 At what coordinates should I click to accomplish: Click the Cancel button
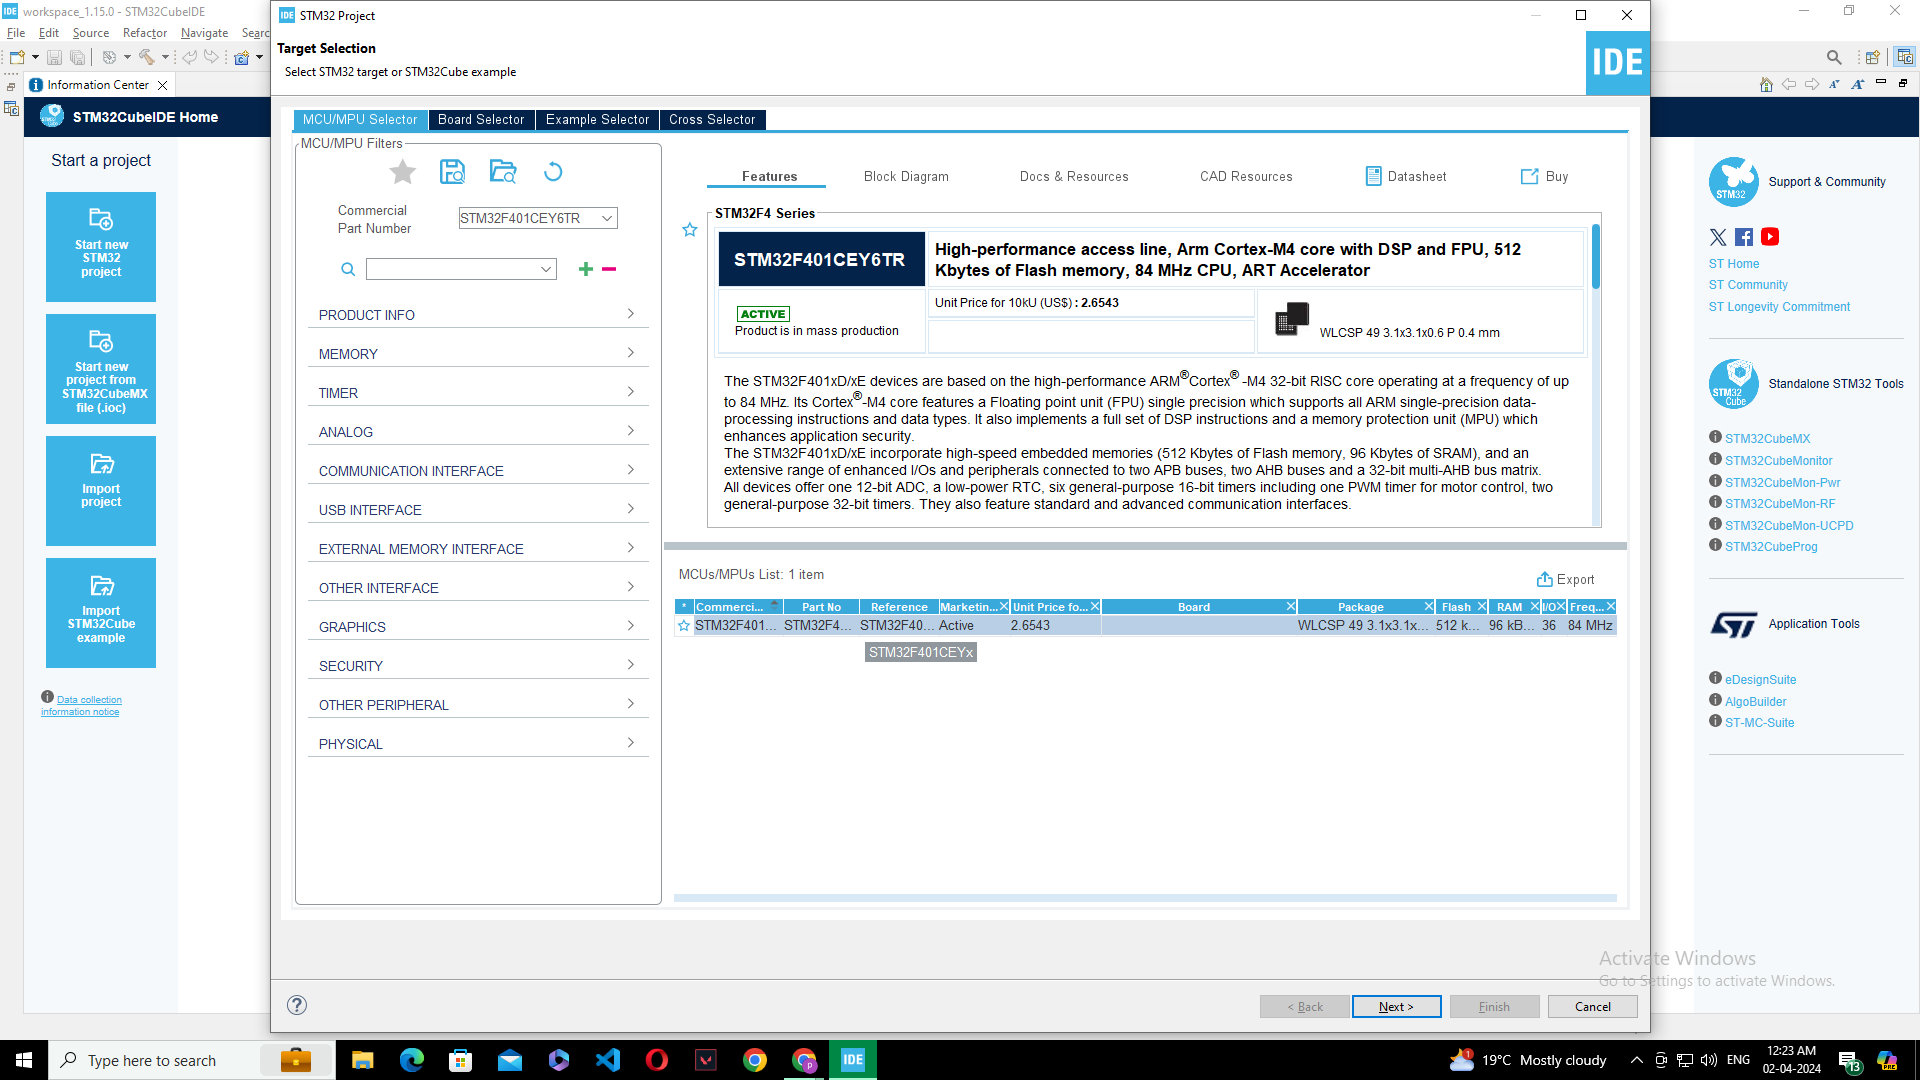click(x=1592, y=1007)
